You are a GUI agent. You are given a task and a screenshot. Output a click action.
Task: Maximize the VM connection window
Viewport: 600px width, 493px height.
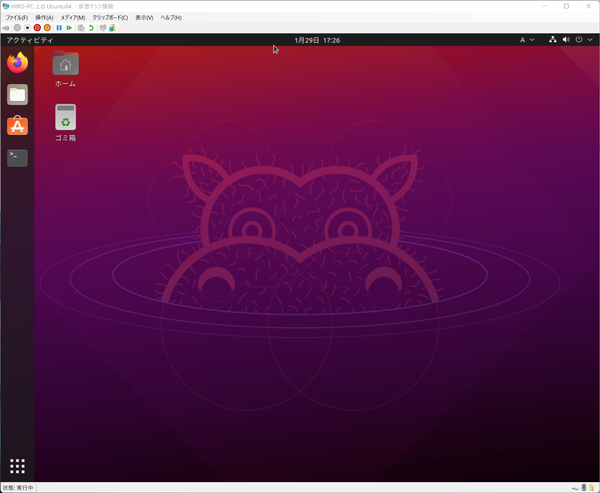coord(566,6)
